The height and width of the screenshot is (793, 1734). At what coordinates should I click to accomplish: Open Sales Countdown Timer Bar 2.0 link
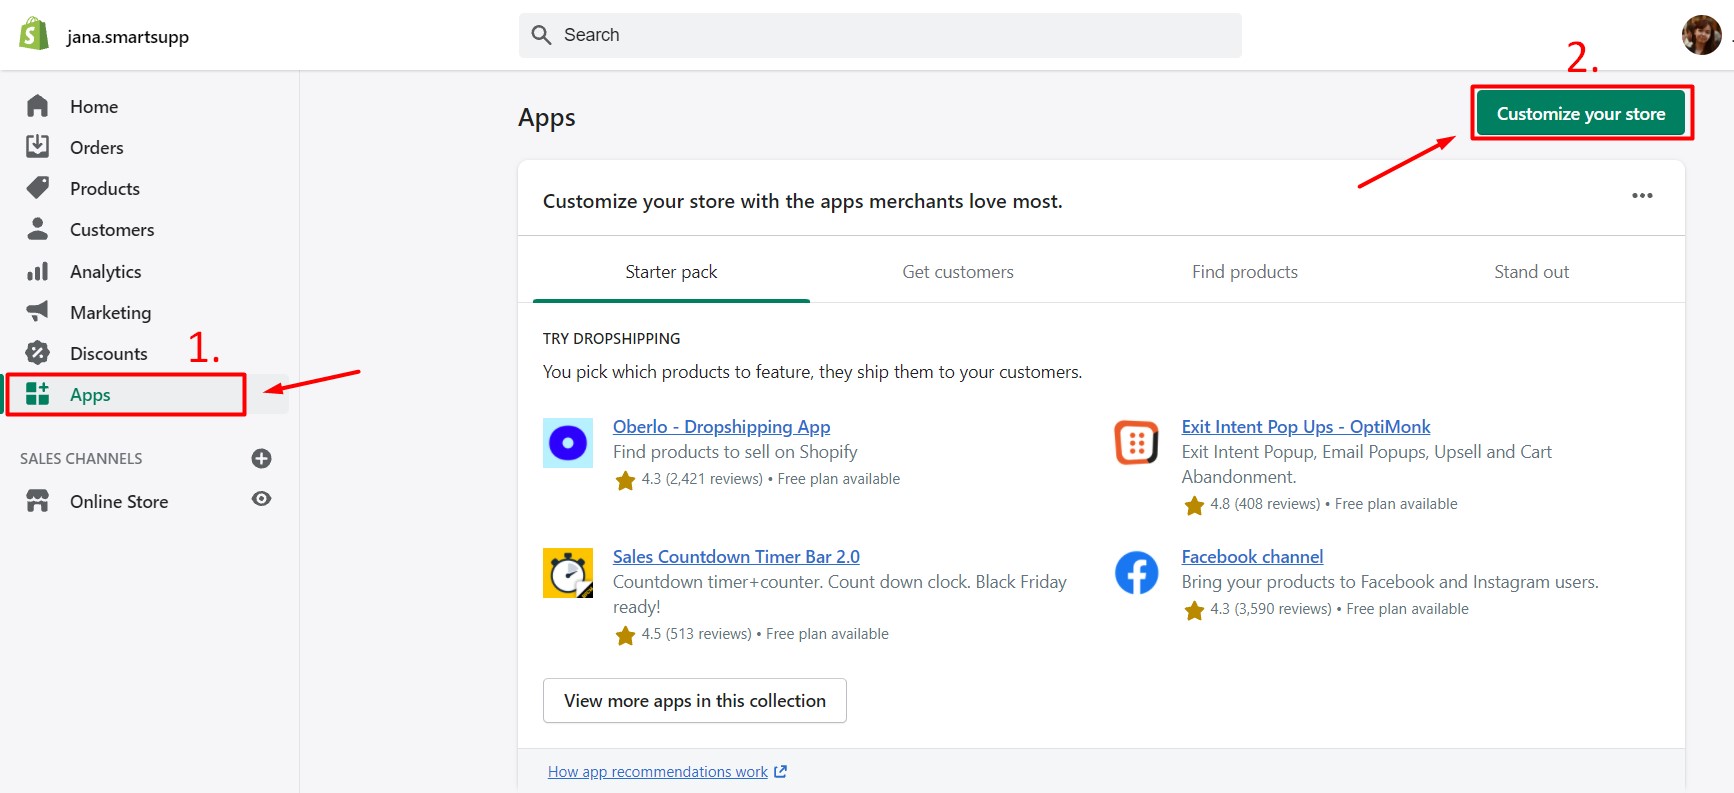point(736,556)
